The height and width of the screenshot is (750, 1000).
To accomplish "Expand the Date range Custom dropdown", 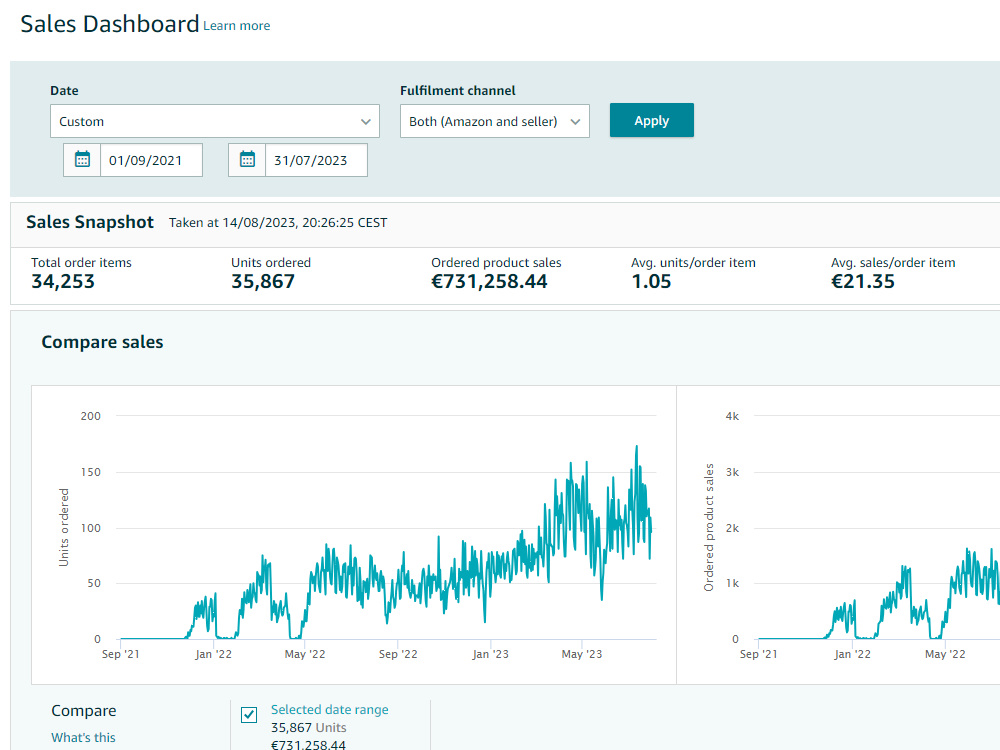I will 215,121.
